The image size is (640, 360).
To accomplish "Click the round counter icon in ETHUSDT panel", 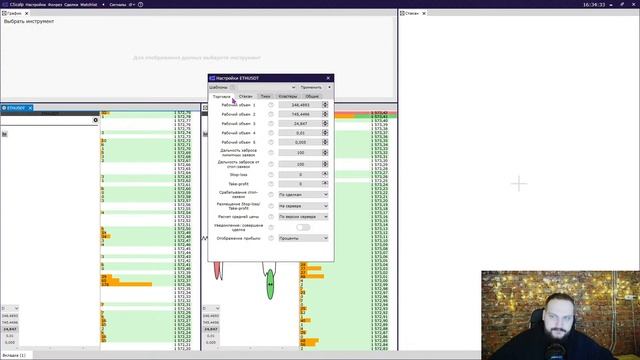I will 96,120.
